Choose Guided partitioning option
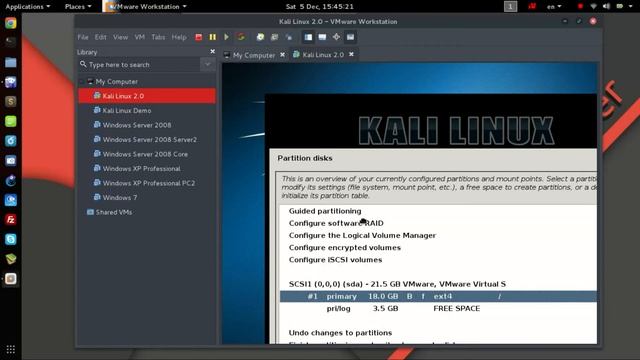This screenshot has height=360, width=640. [325, 211]
